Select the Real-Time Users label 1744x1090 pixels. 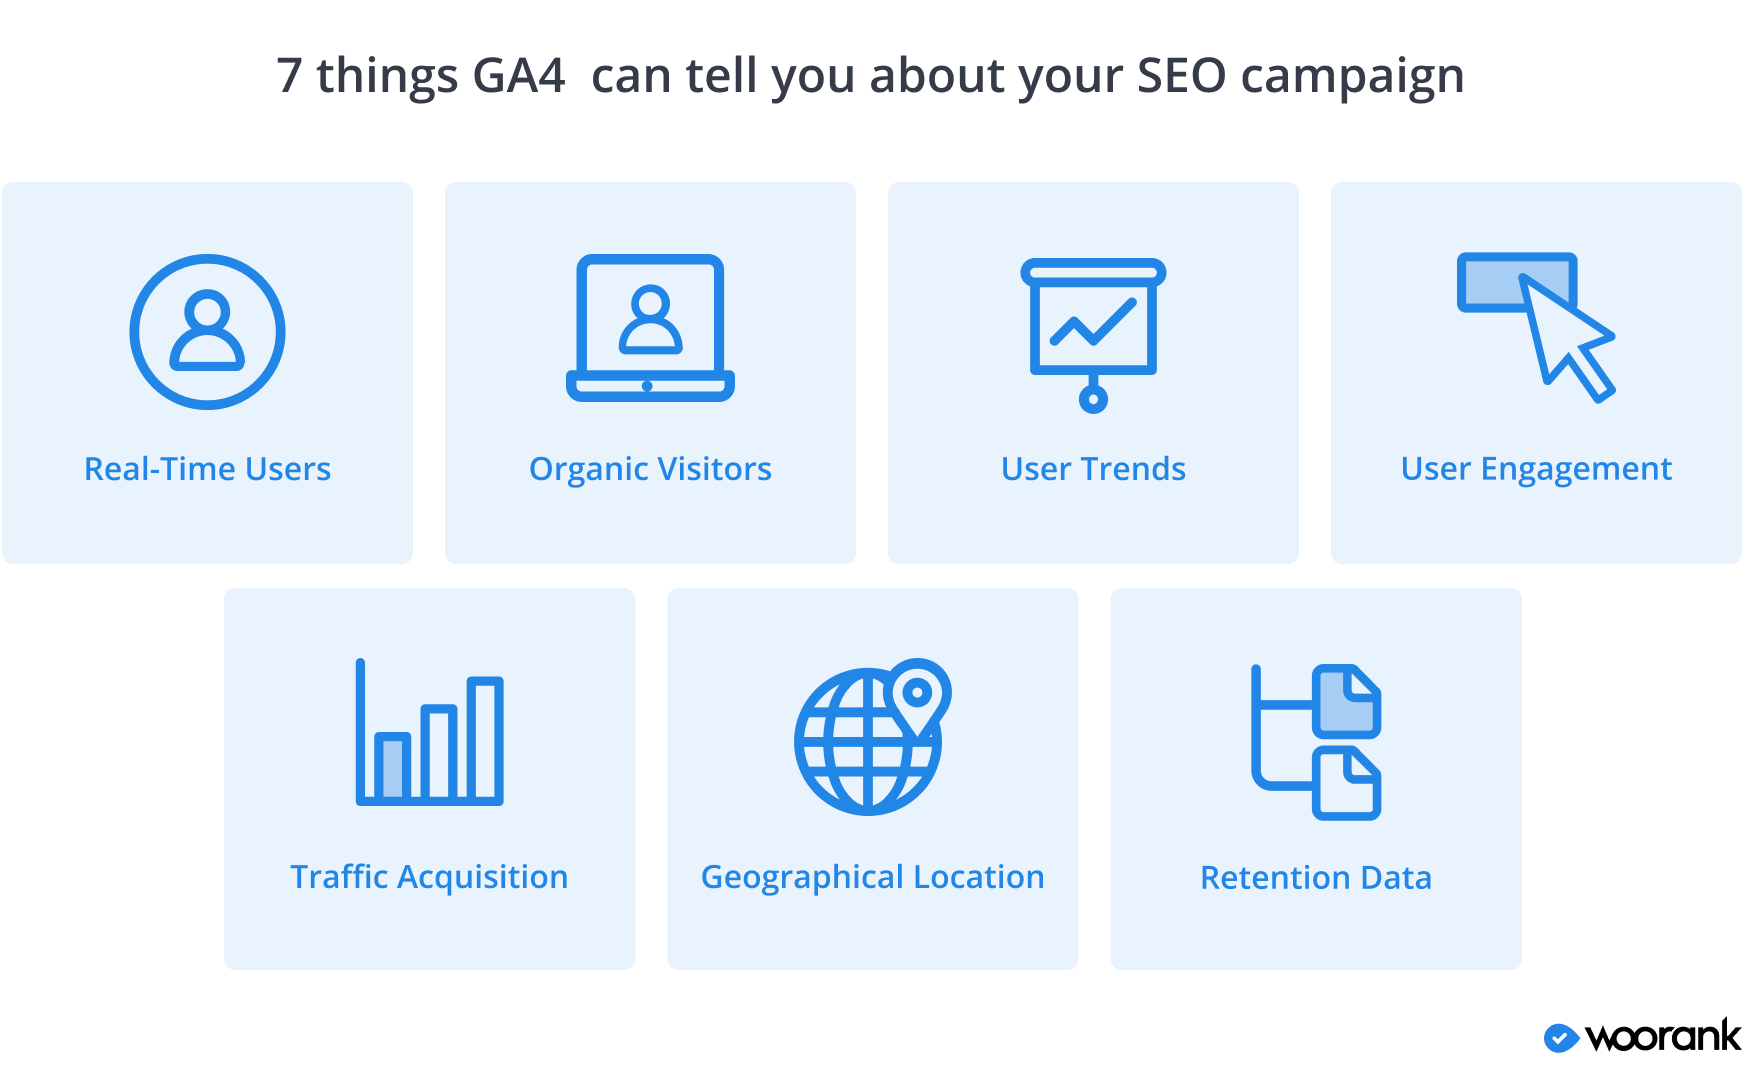click(207, 469)
